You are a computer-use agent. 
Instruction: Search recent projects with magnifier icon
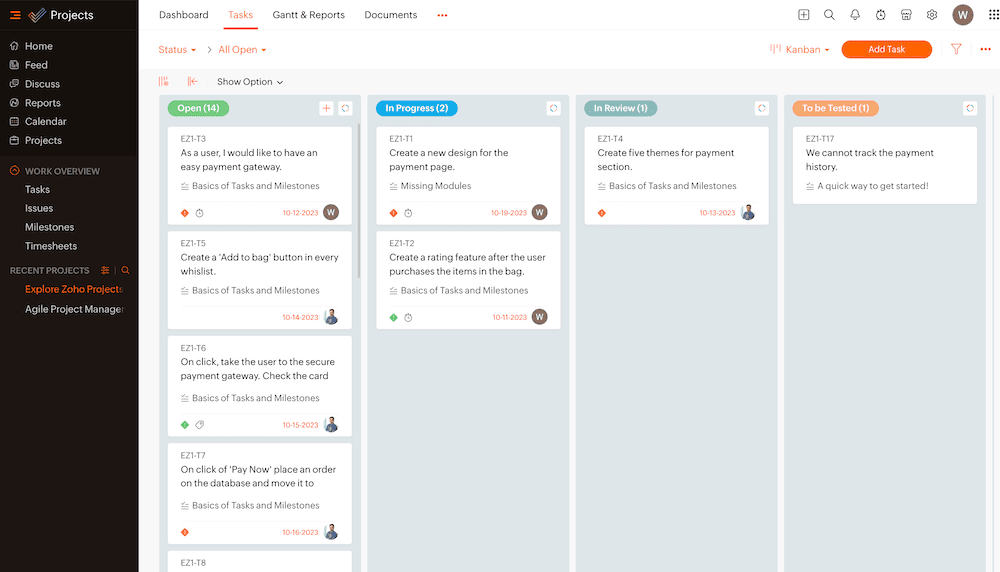(126, 270)
